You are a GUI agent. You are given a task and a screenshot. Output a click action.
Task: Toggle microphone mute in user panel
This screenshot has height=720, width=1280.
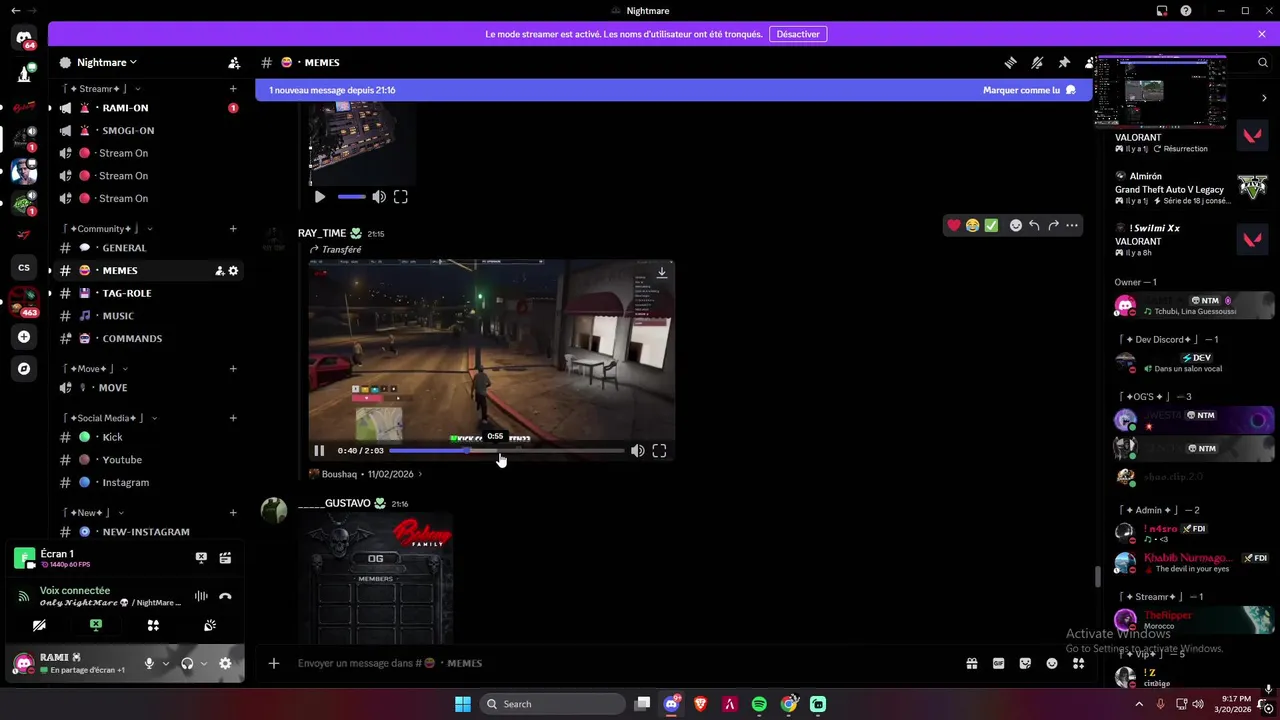coord(149,663)
